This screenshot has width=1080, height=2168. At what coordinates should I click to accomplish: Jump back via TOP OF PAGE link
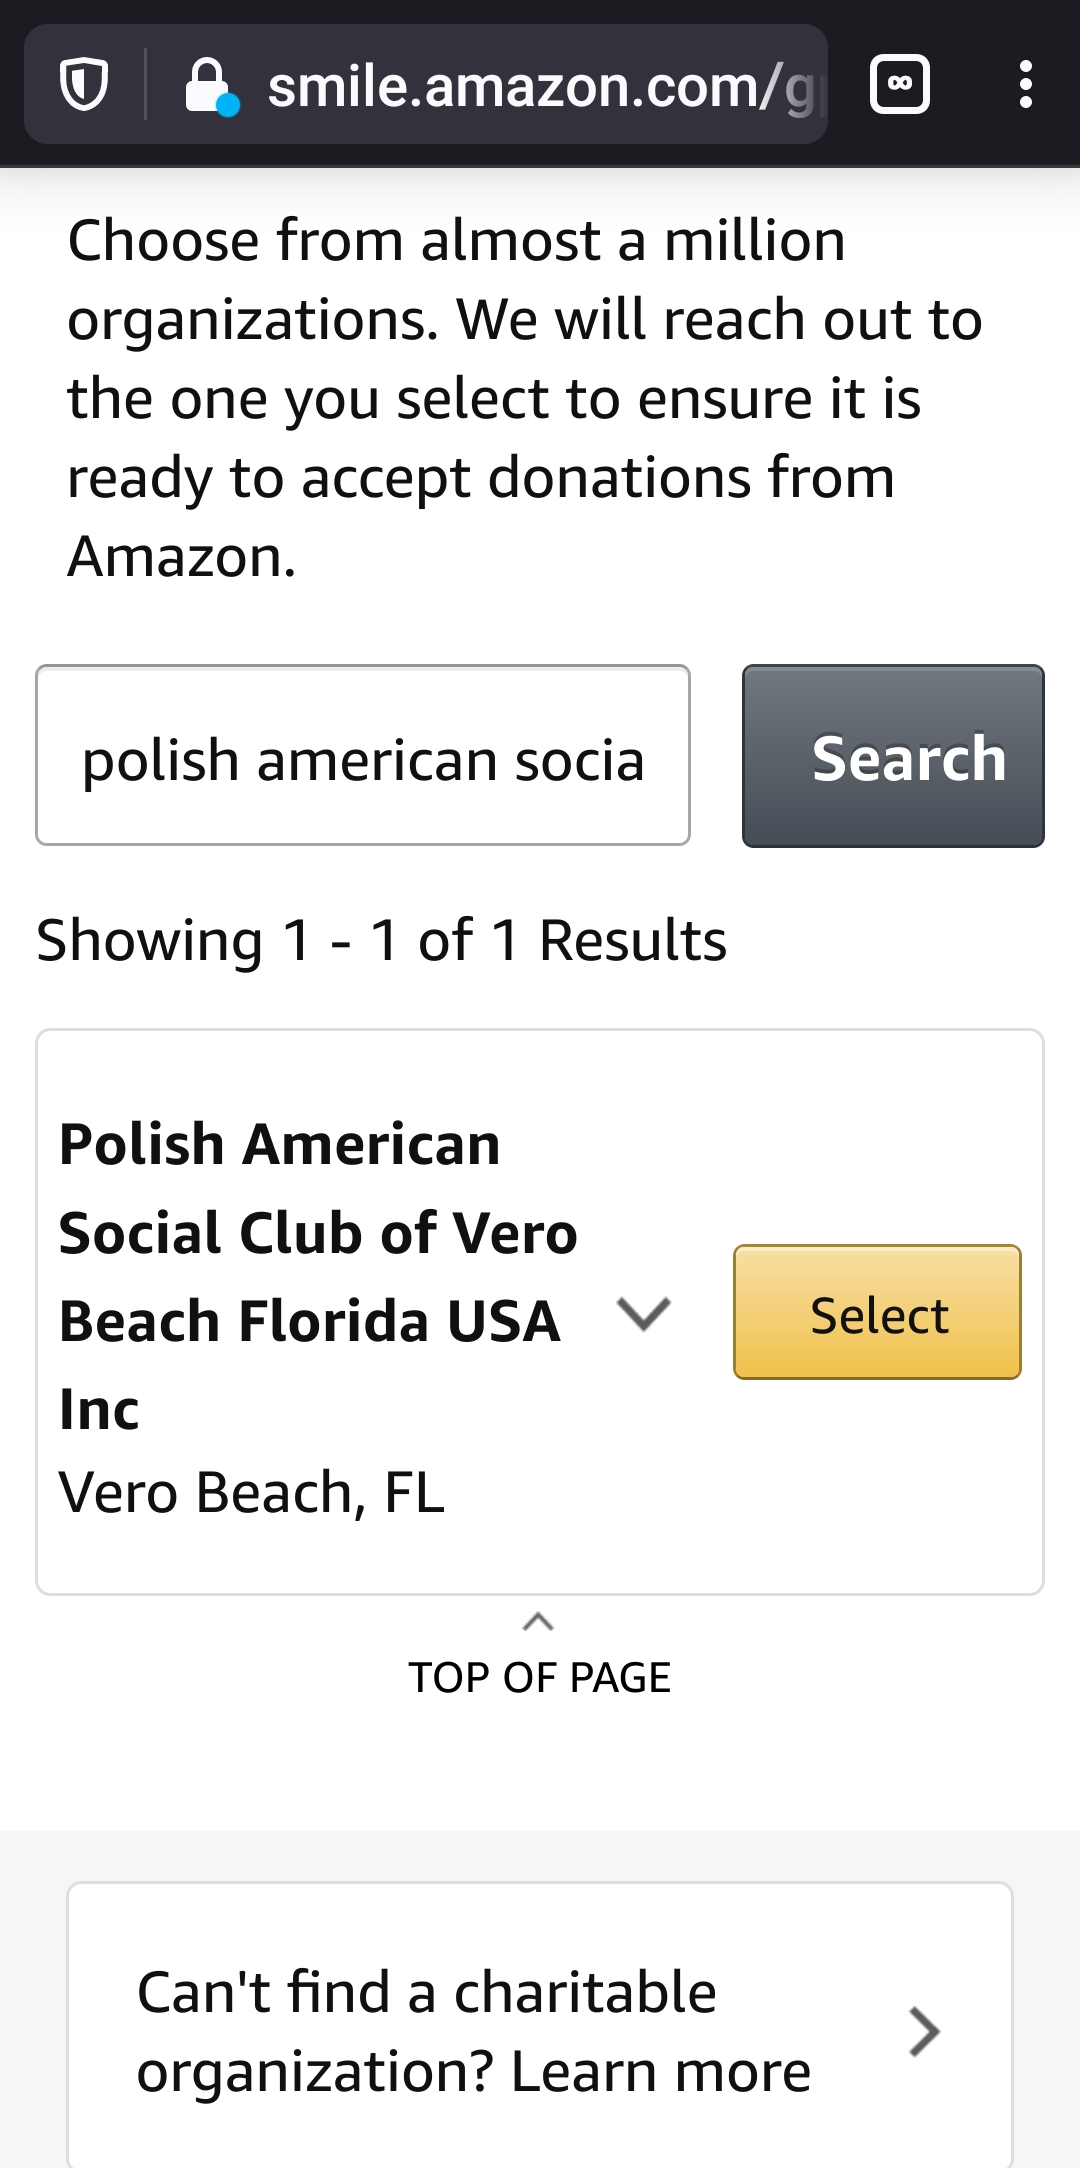pyautogui.click(x=539, y=1677)
